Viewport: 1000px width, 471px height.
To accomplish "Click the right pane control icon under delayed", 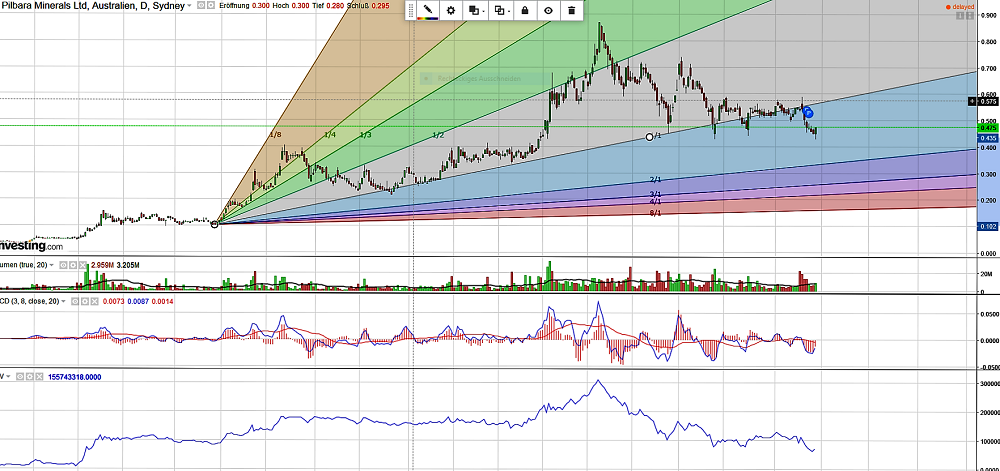I will click(x=968, y=17).
